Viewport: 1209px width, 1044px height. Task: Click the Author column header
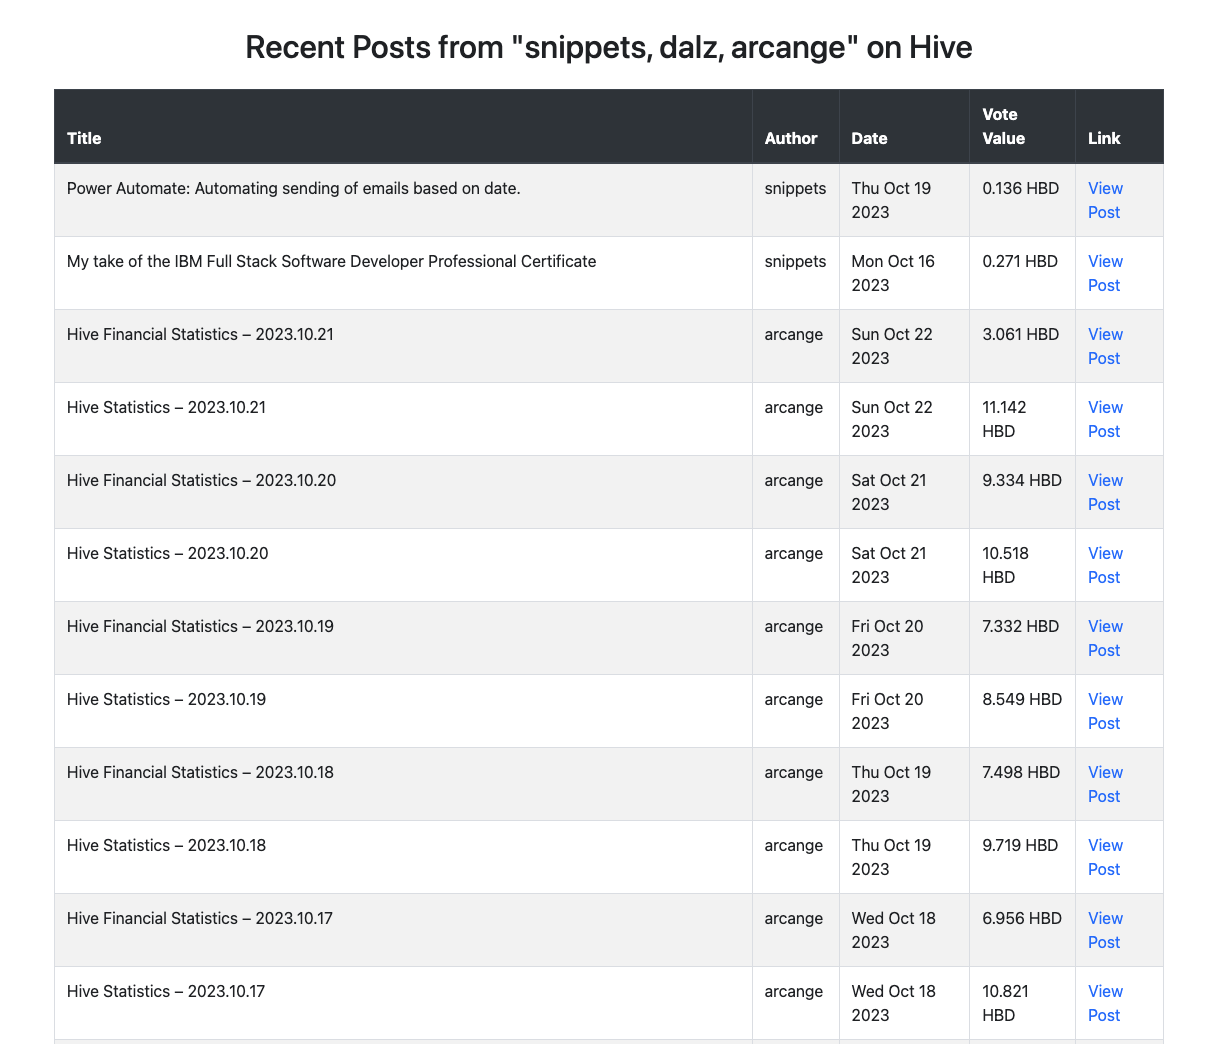(791, 138)
